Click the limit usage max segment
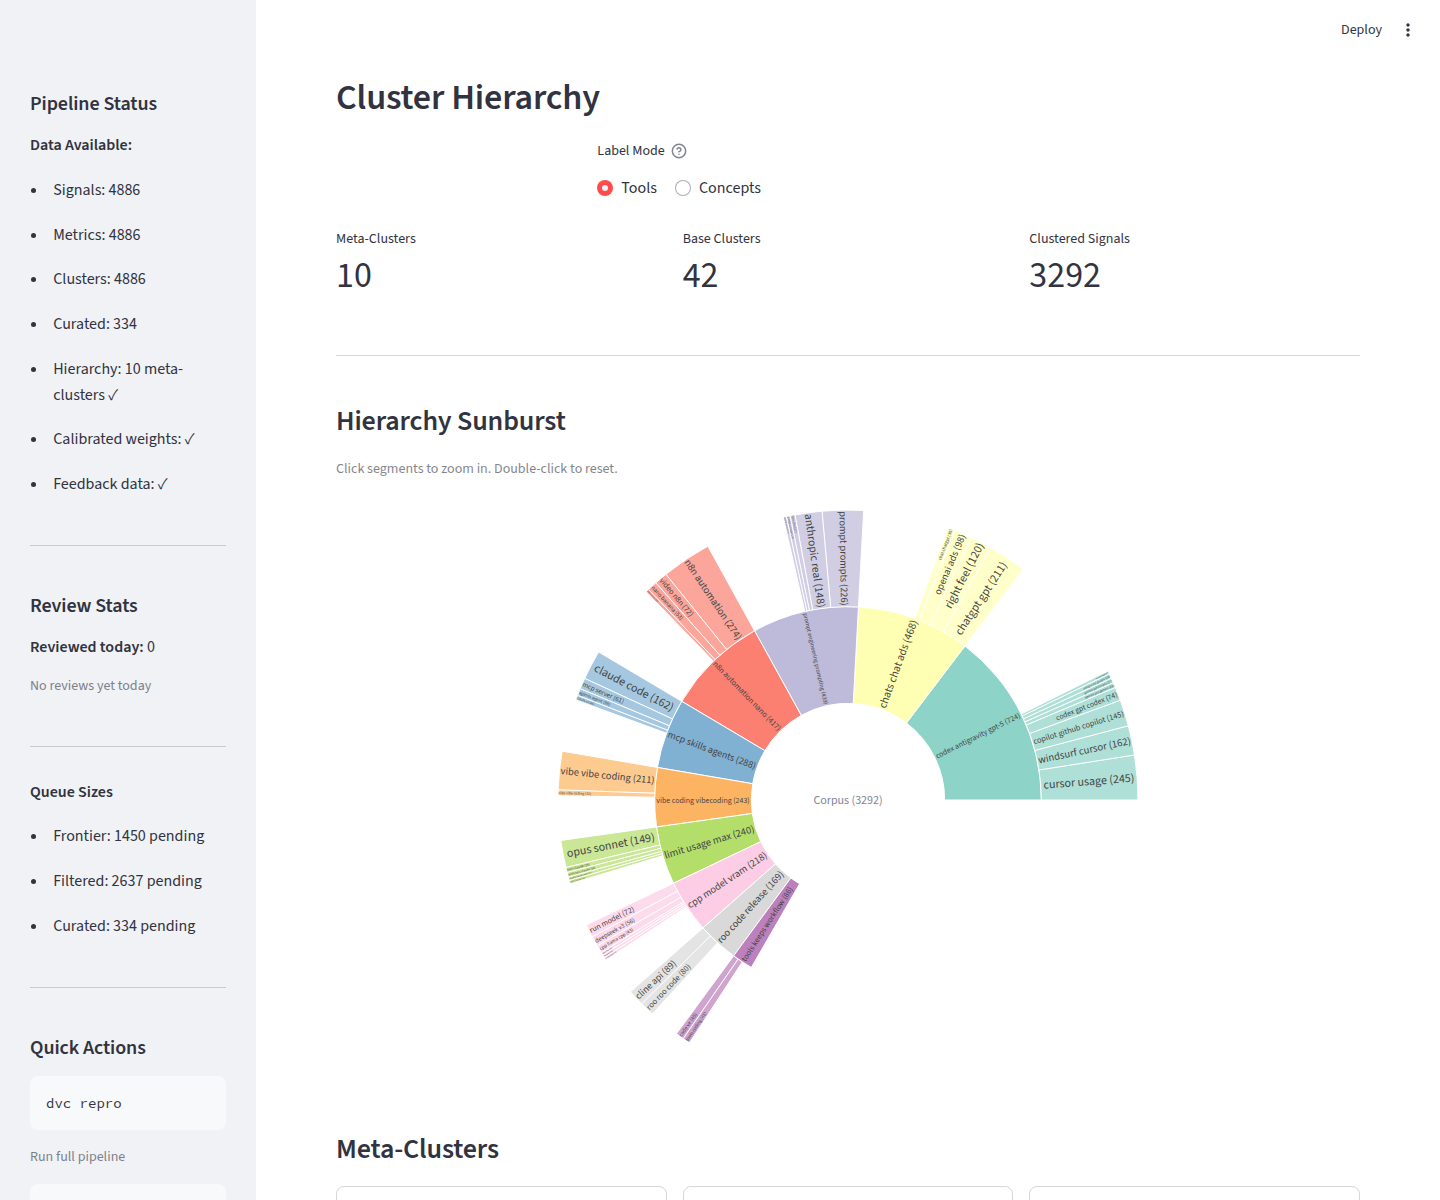Viewport: 1440px width, 1200px height. [709, 843]
